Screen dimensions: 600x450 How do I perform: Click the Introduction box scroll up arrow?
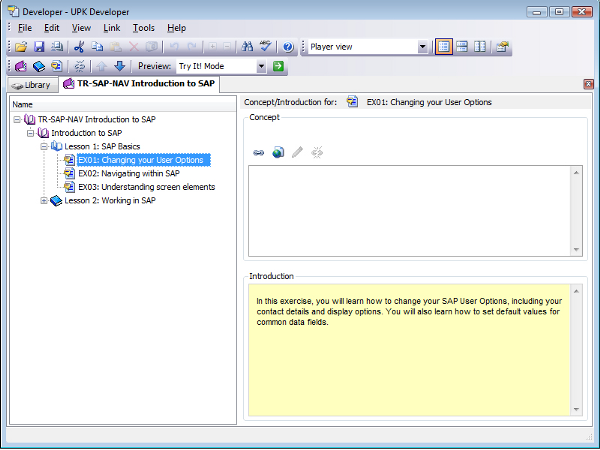[x=576, y=291]
